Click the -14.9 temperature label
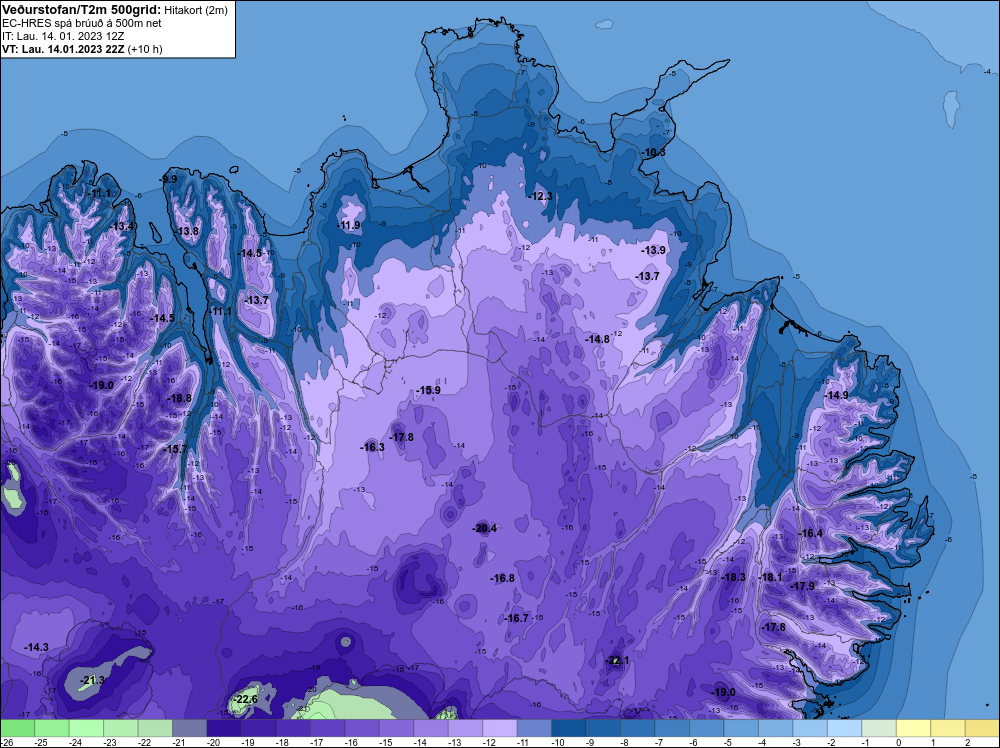This screenshot has height=748, width=1000. tap(837, 395)
